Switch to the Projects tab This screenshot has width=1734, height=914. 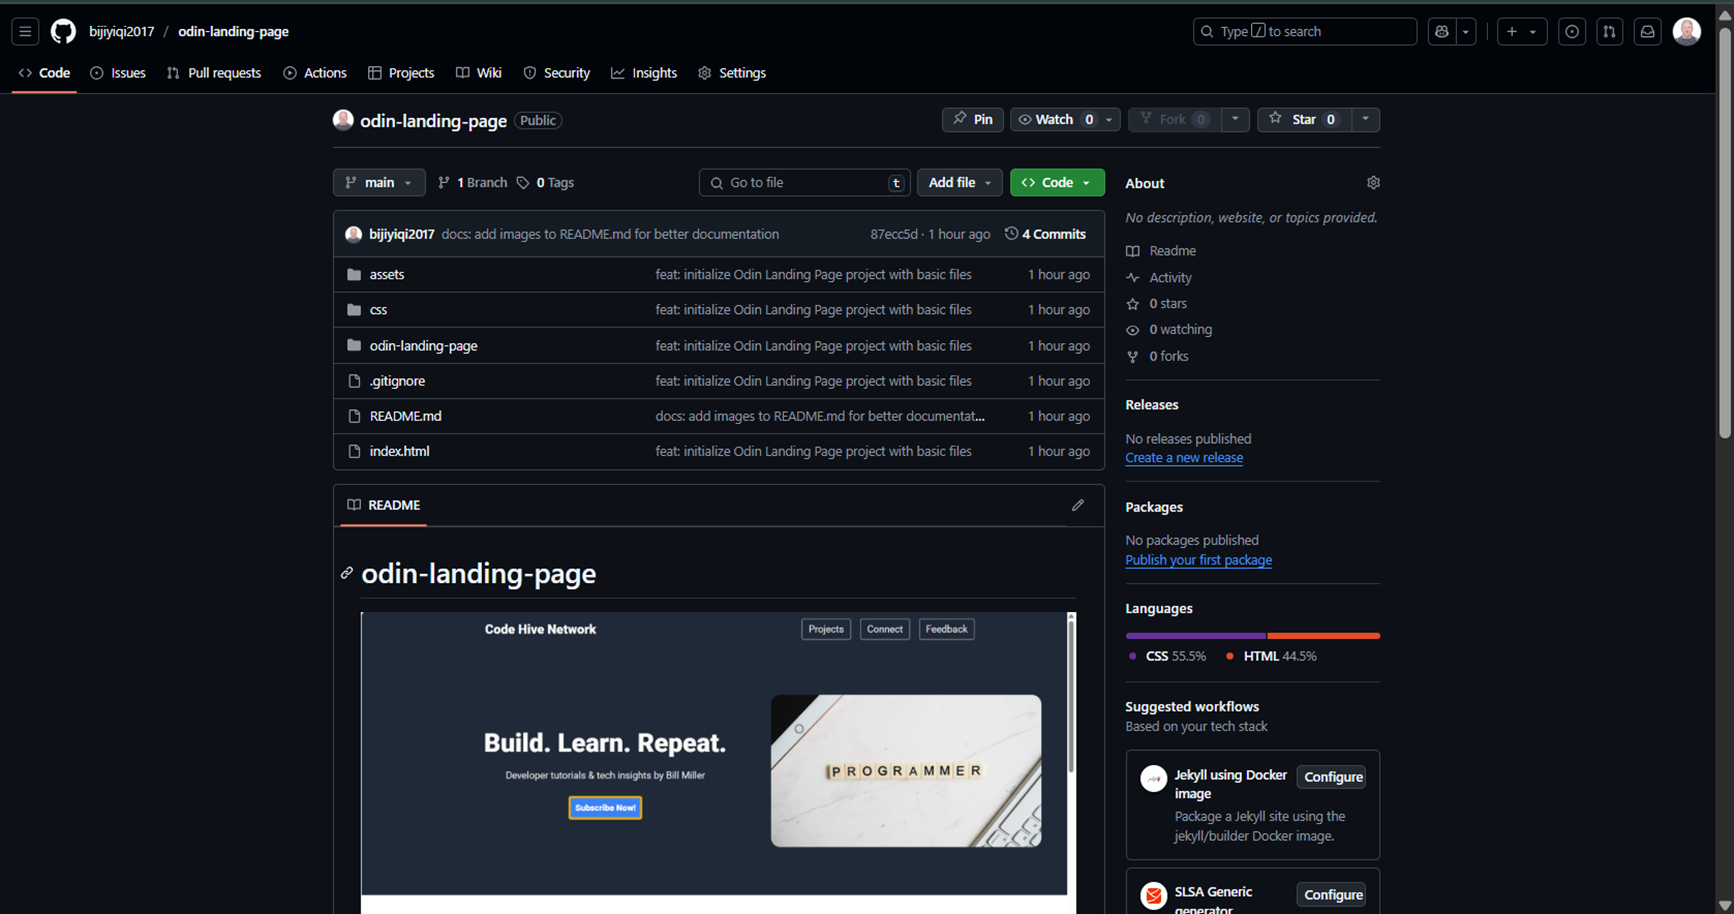[401, 73]
